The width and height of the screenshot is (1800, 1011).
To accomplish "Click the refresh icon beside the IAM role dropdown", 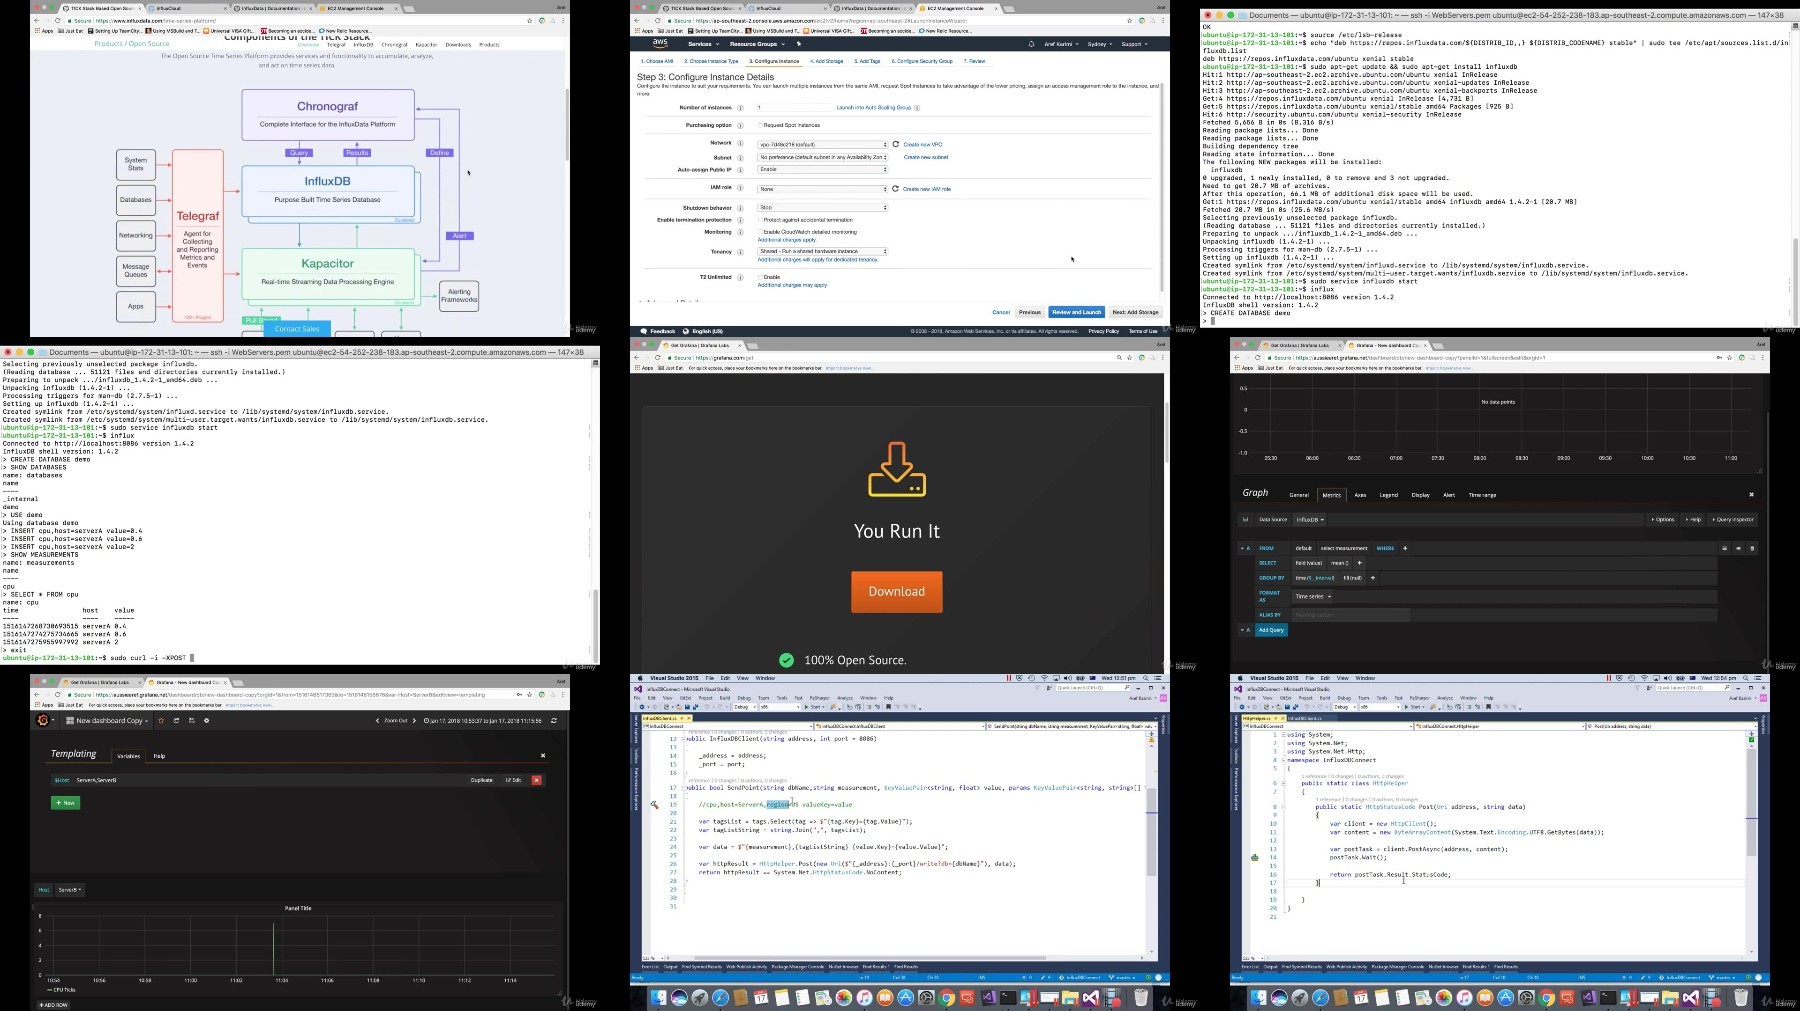I will 895,188.
